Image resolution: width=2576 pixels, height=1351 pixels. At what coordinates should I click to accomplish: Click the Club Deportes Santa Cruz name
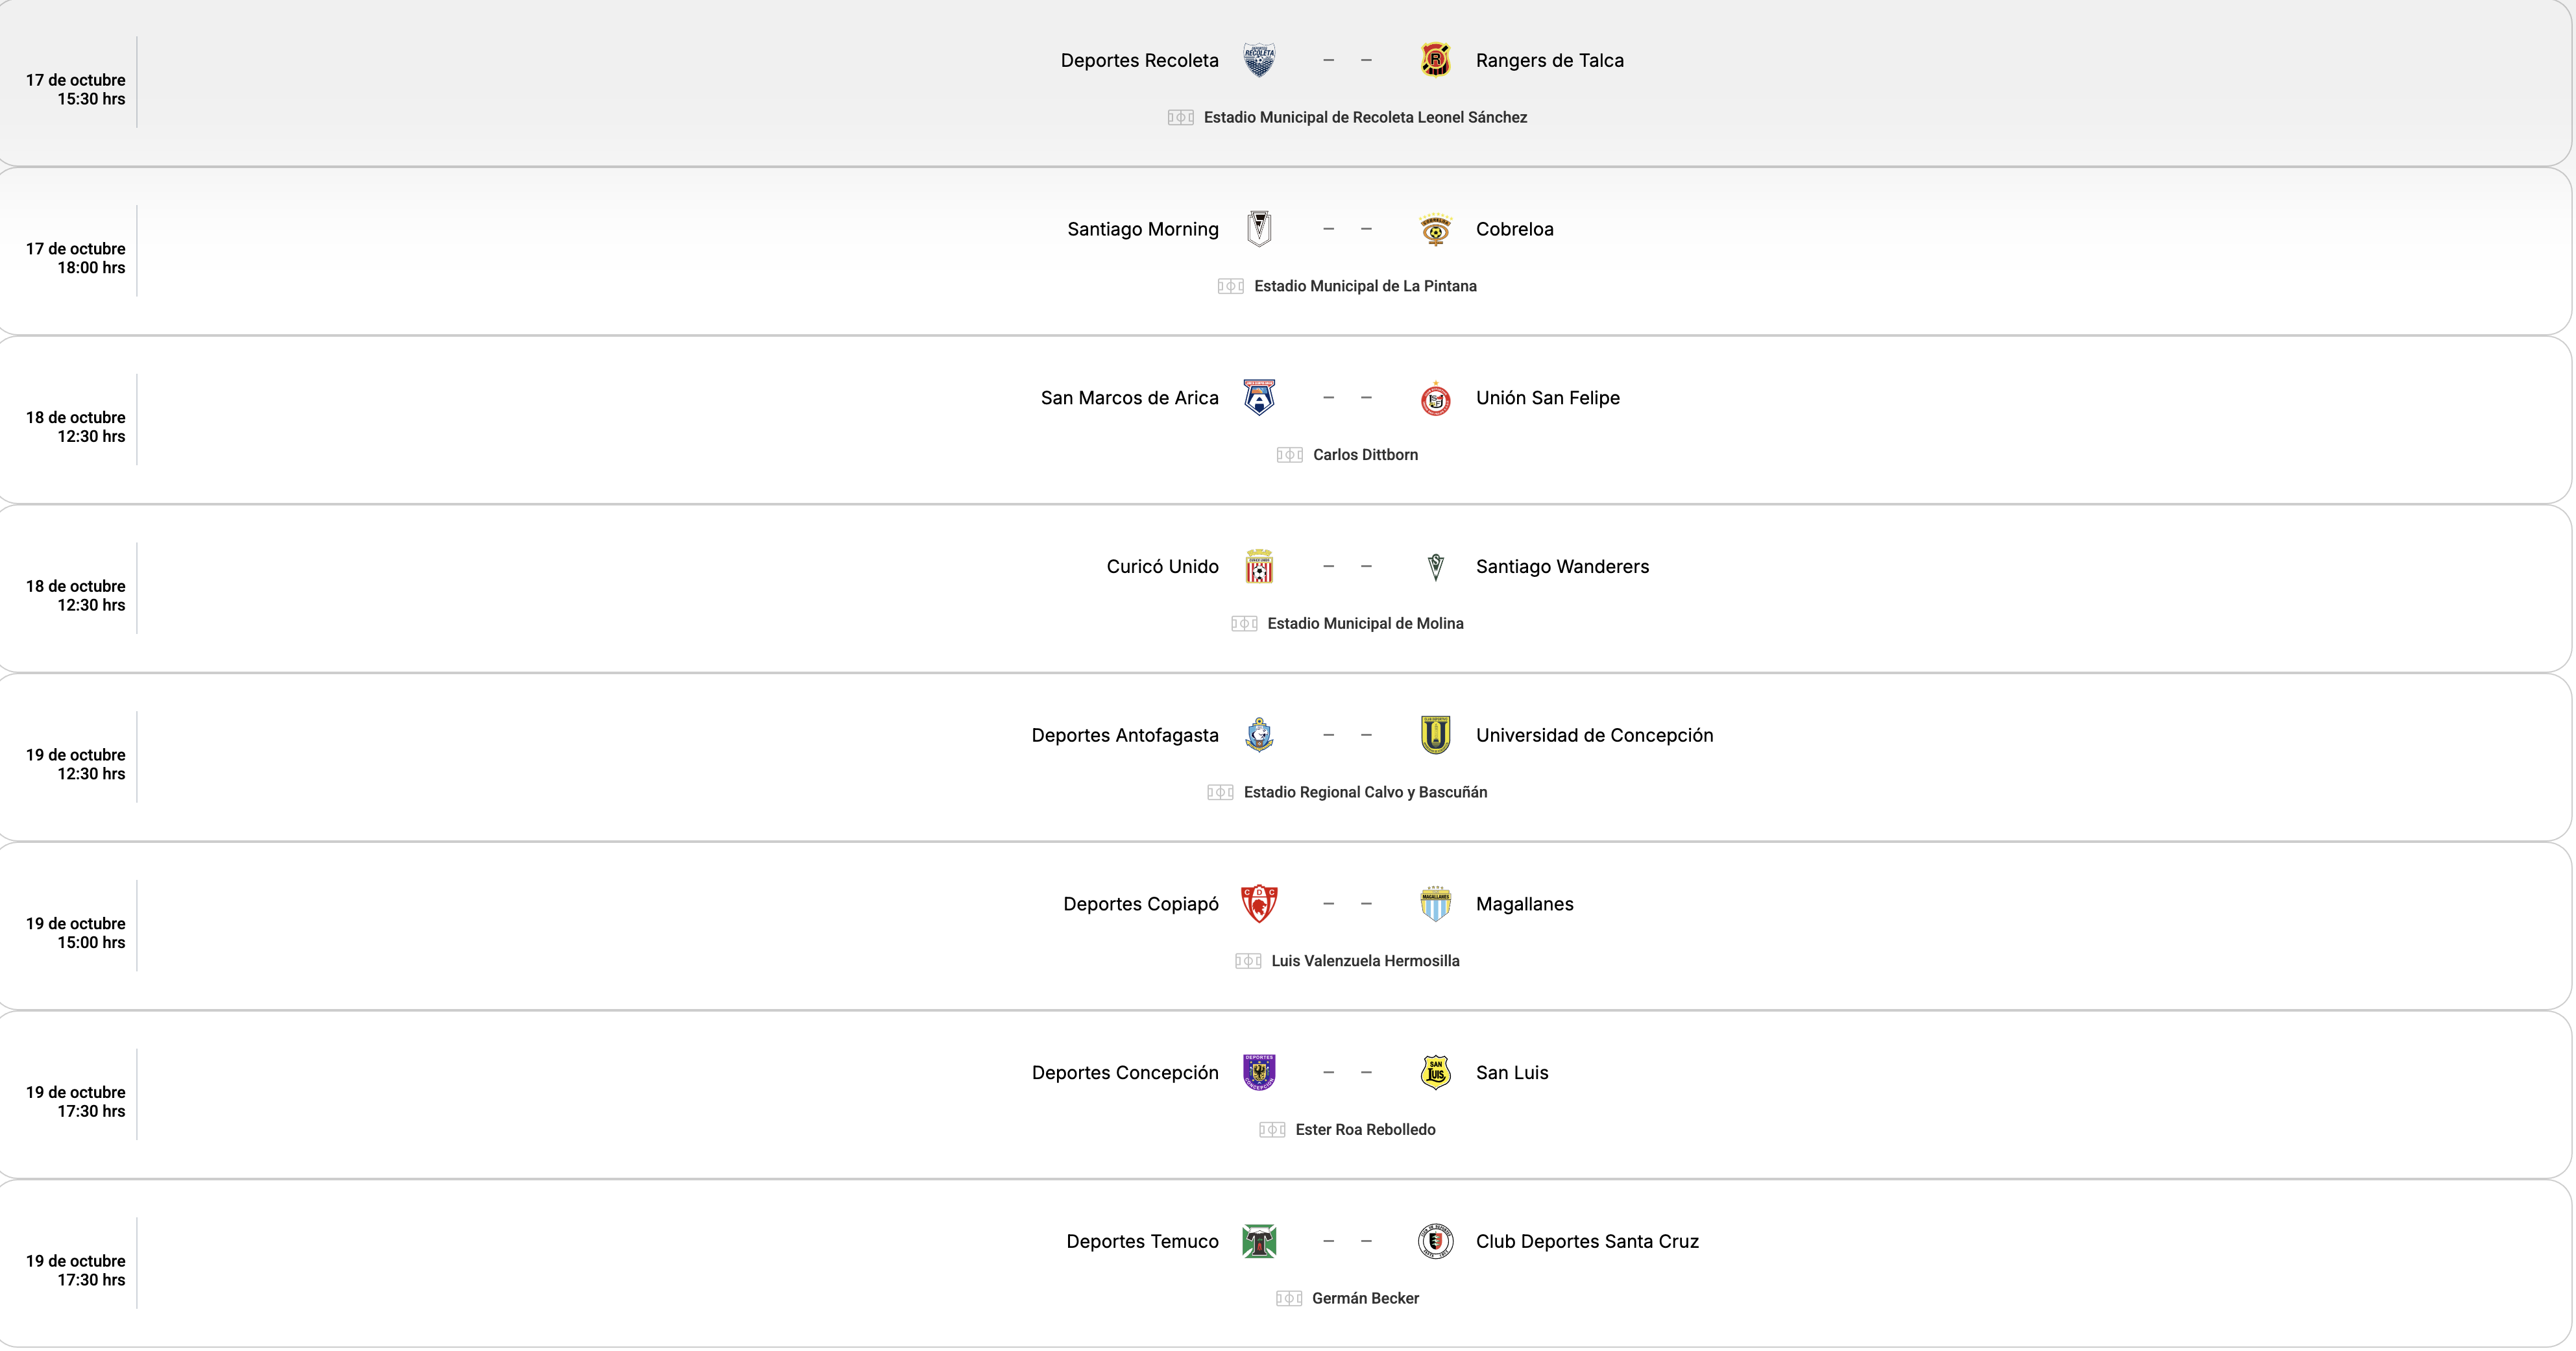[1587, 1241]
